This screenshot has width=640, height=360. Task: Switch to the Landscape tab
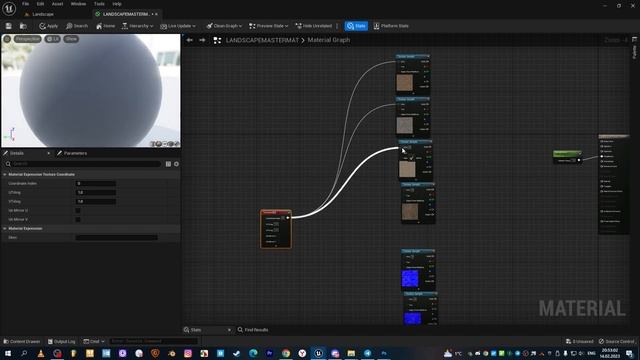pos(42,14)
